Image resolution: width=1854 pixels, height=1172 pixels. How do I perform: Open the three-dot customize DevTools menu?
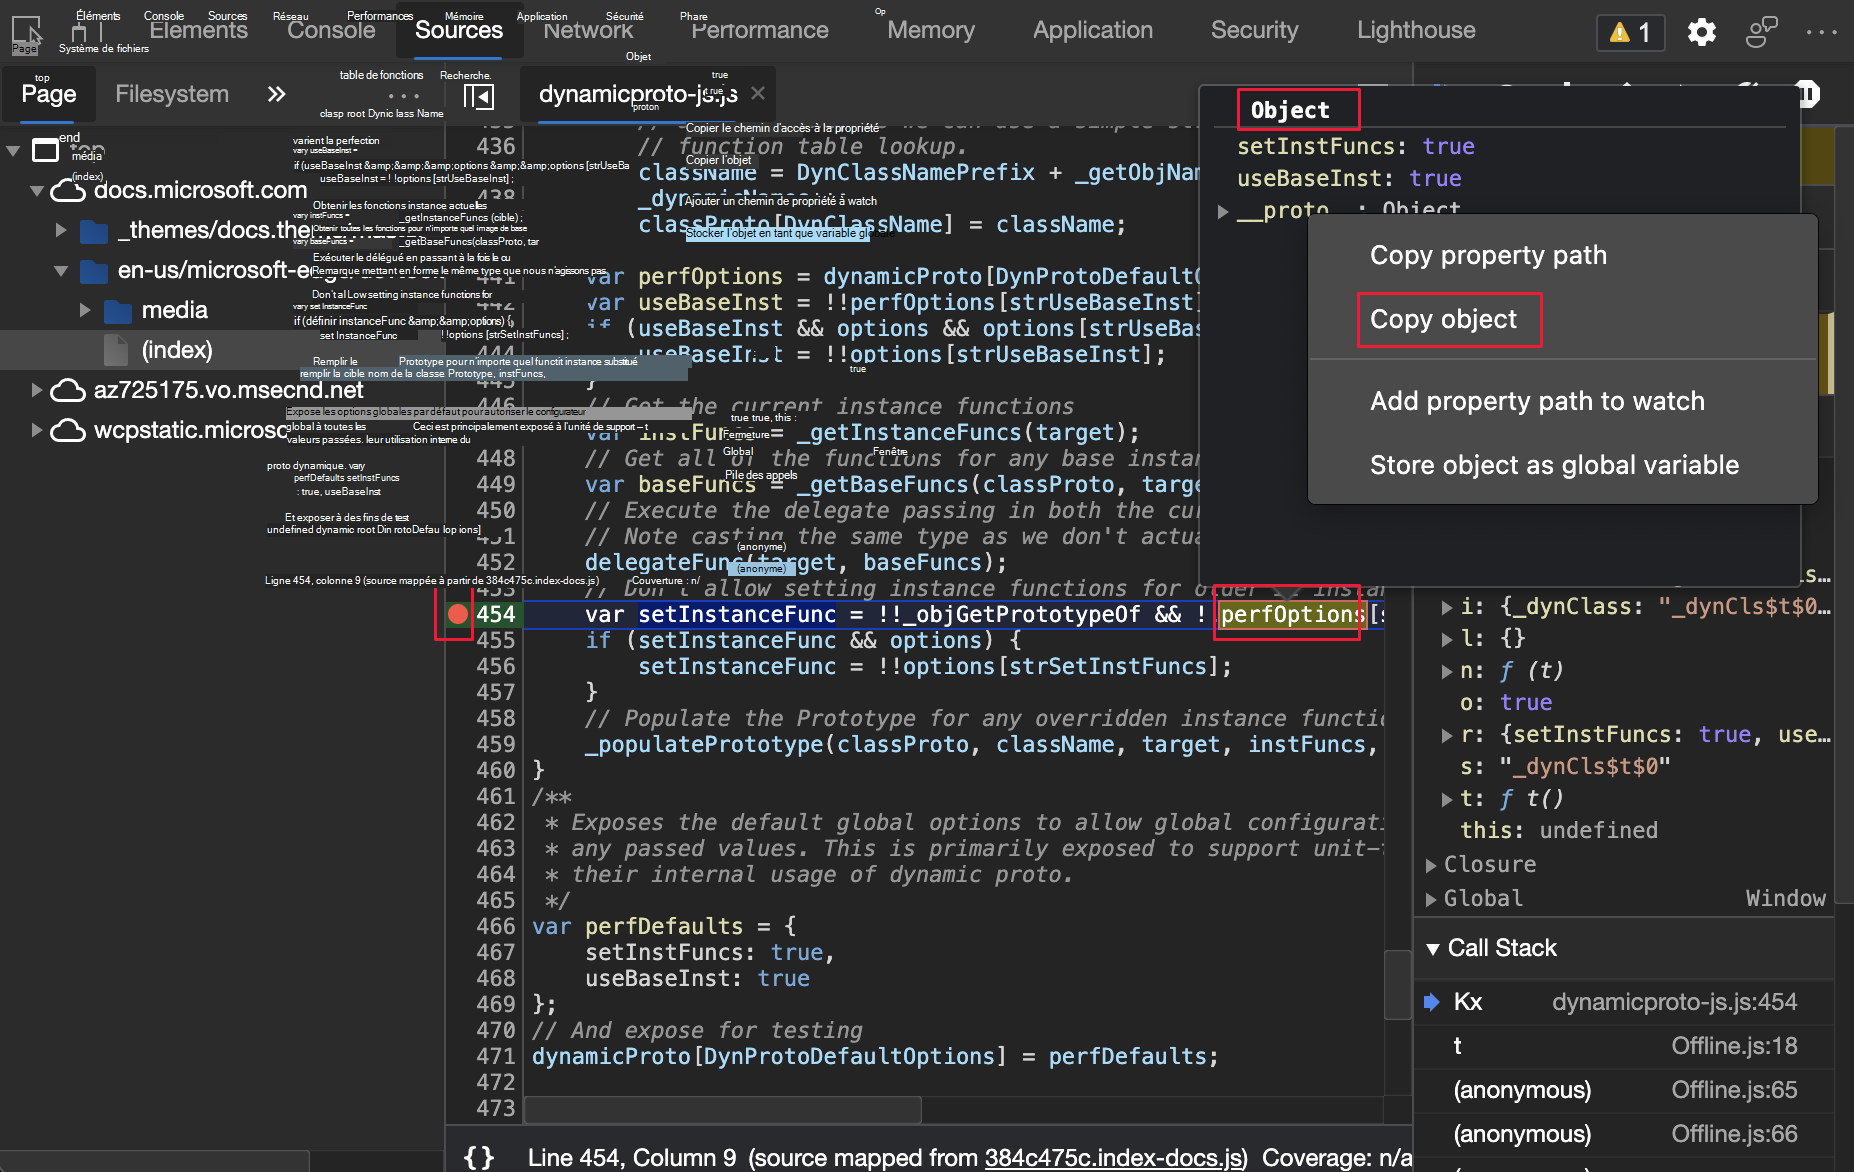coord(1821,32)
